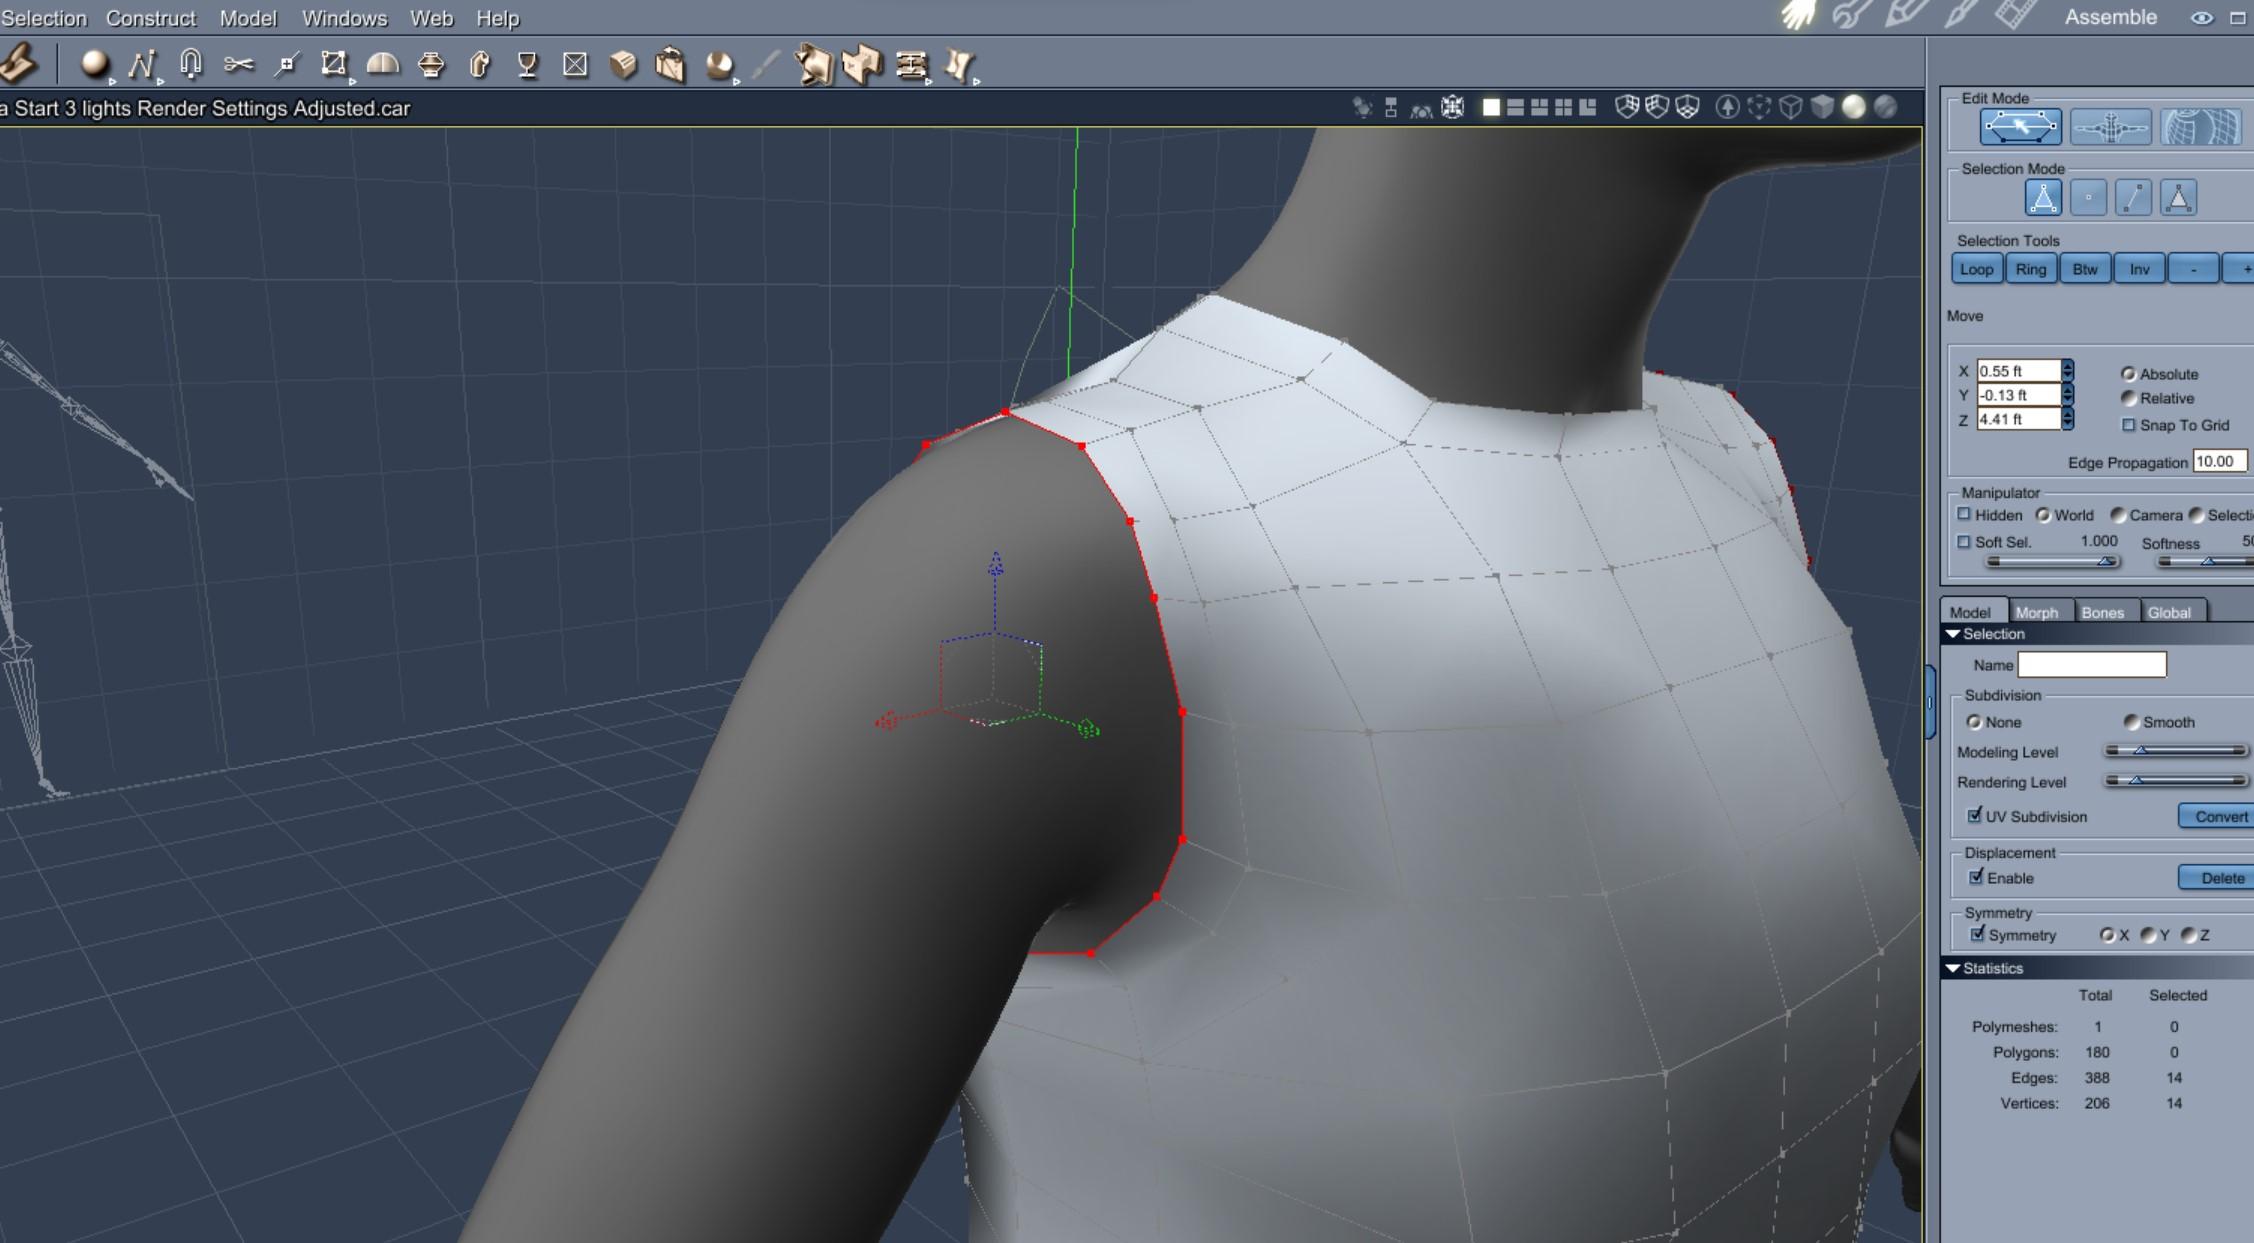Choose wireframe cube display mode
2254x1243 pixels.
(1790, 107)
